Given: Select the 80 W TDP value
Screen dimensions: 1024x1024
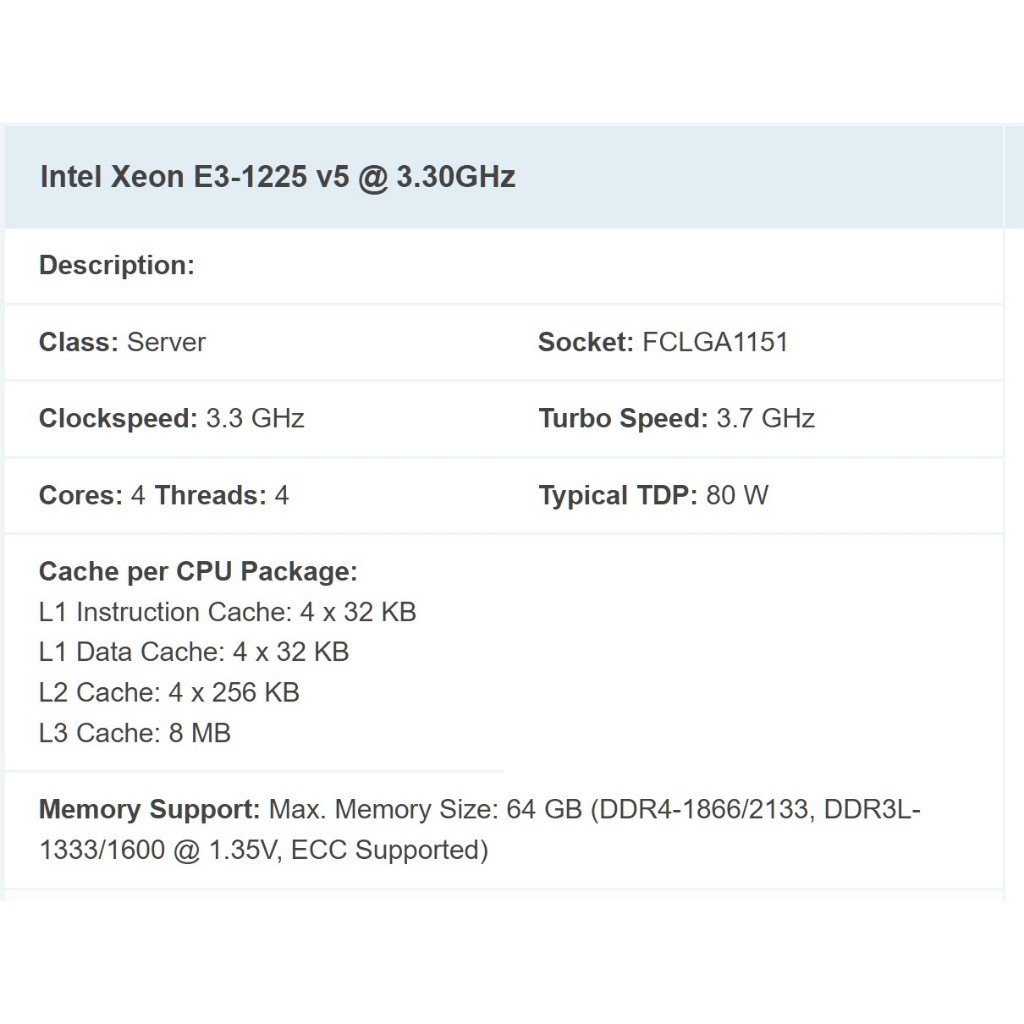Looking at the screenshot, I should (x=737, y=495).
